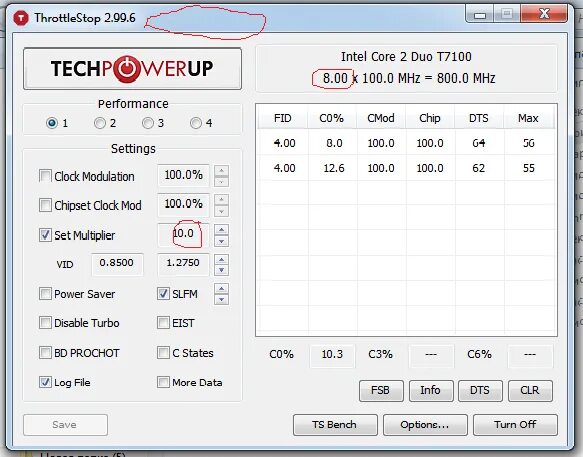Open the FSB button
583x457 pixels.
point(381,390)
